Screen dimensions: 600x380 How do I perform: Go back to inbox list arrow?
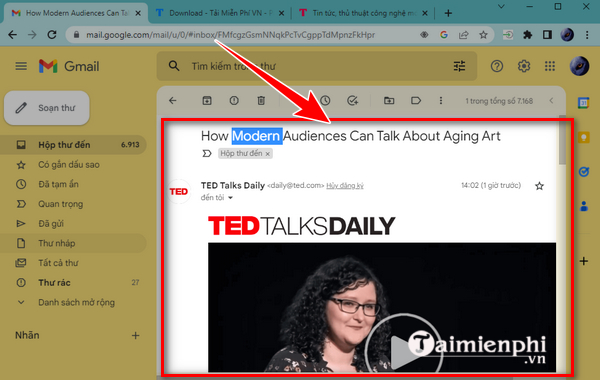pyautogui.click(x=173, y=101)
